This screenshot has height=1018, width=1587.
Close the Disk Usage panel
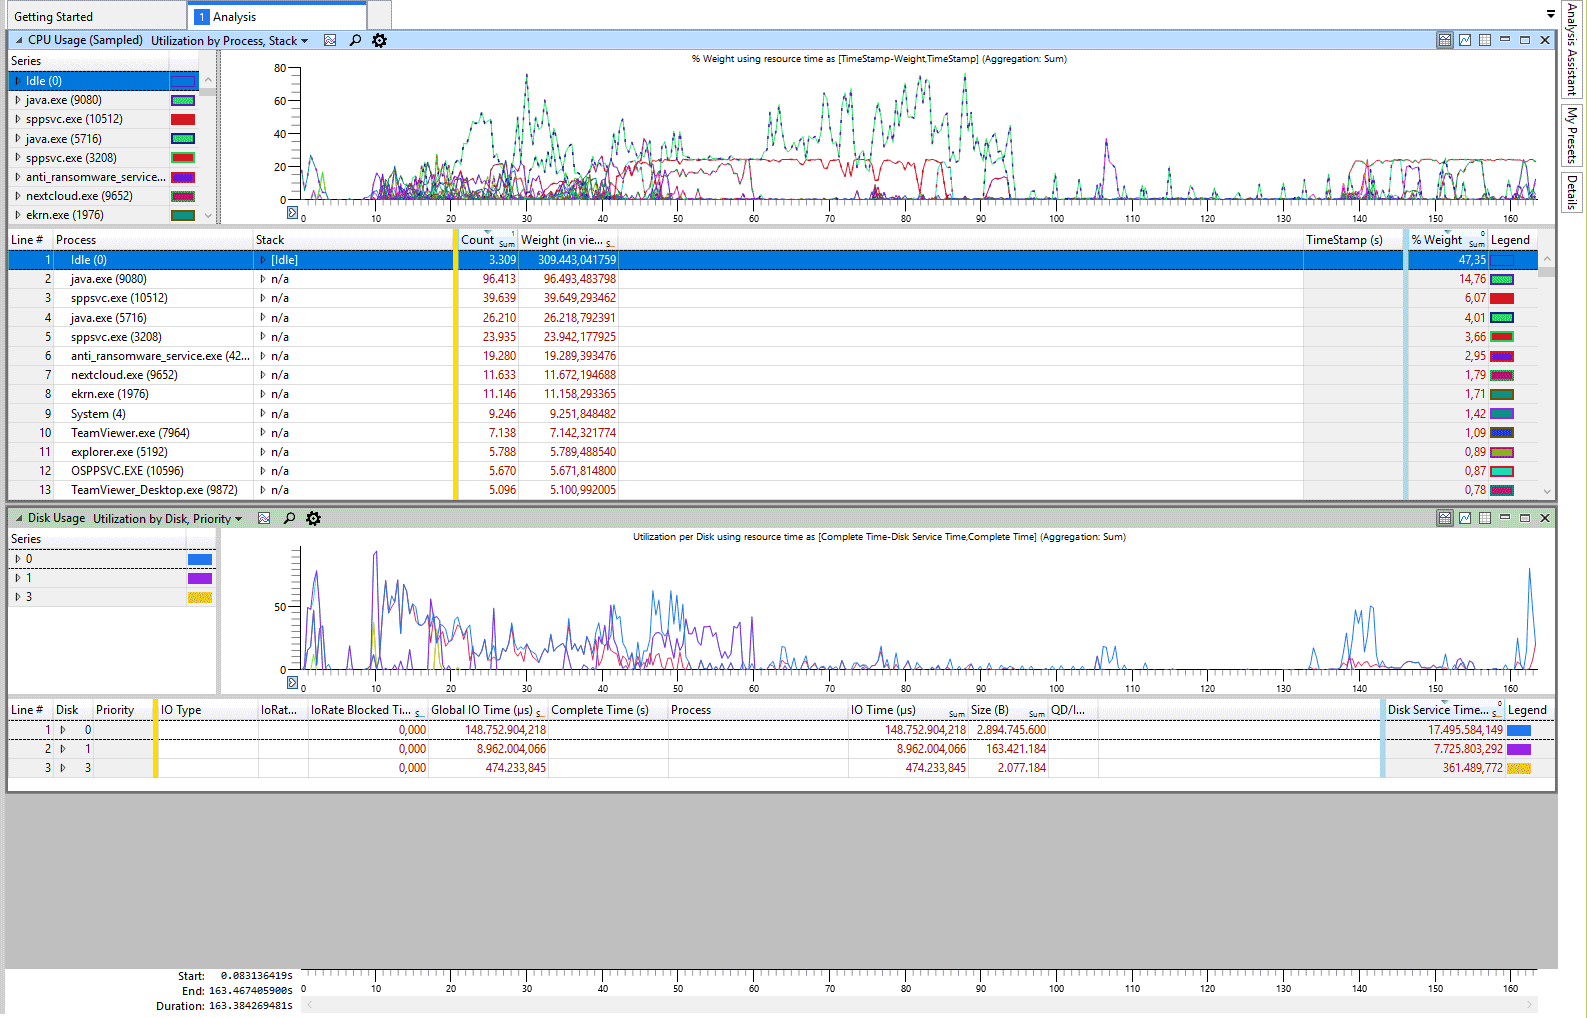tap(1545, 518)
